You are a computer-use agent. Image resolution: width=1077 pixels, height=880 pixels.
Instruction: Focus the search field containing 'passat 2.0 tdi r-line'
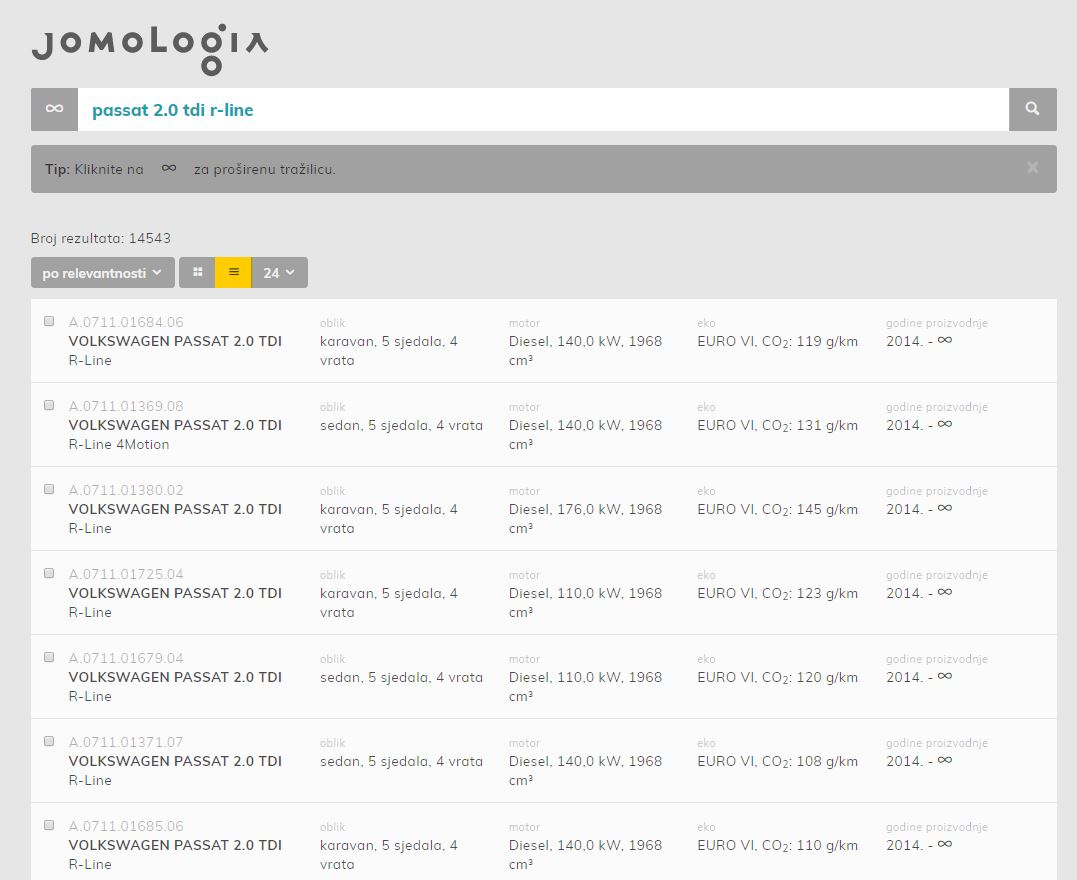(543, 109)
